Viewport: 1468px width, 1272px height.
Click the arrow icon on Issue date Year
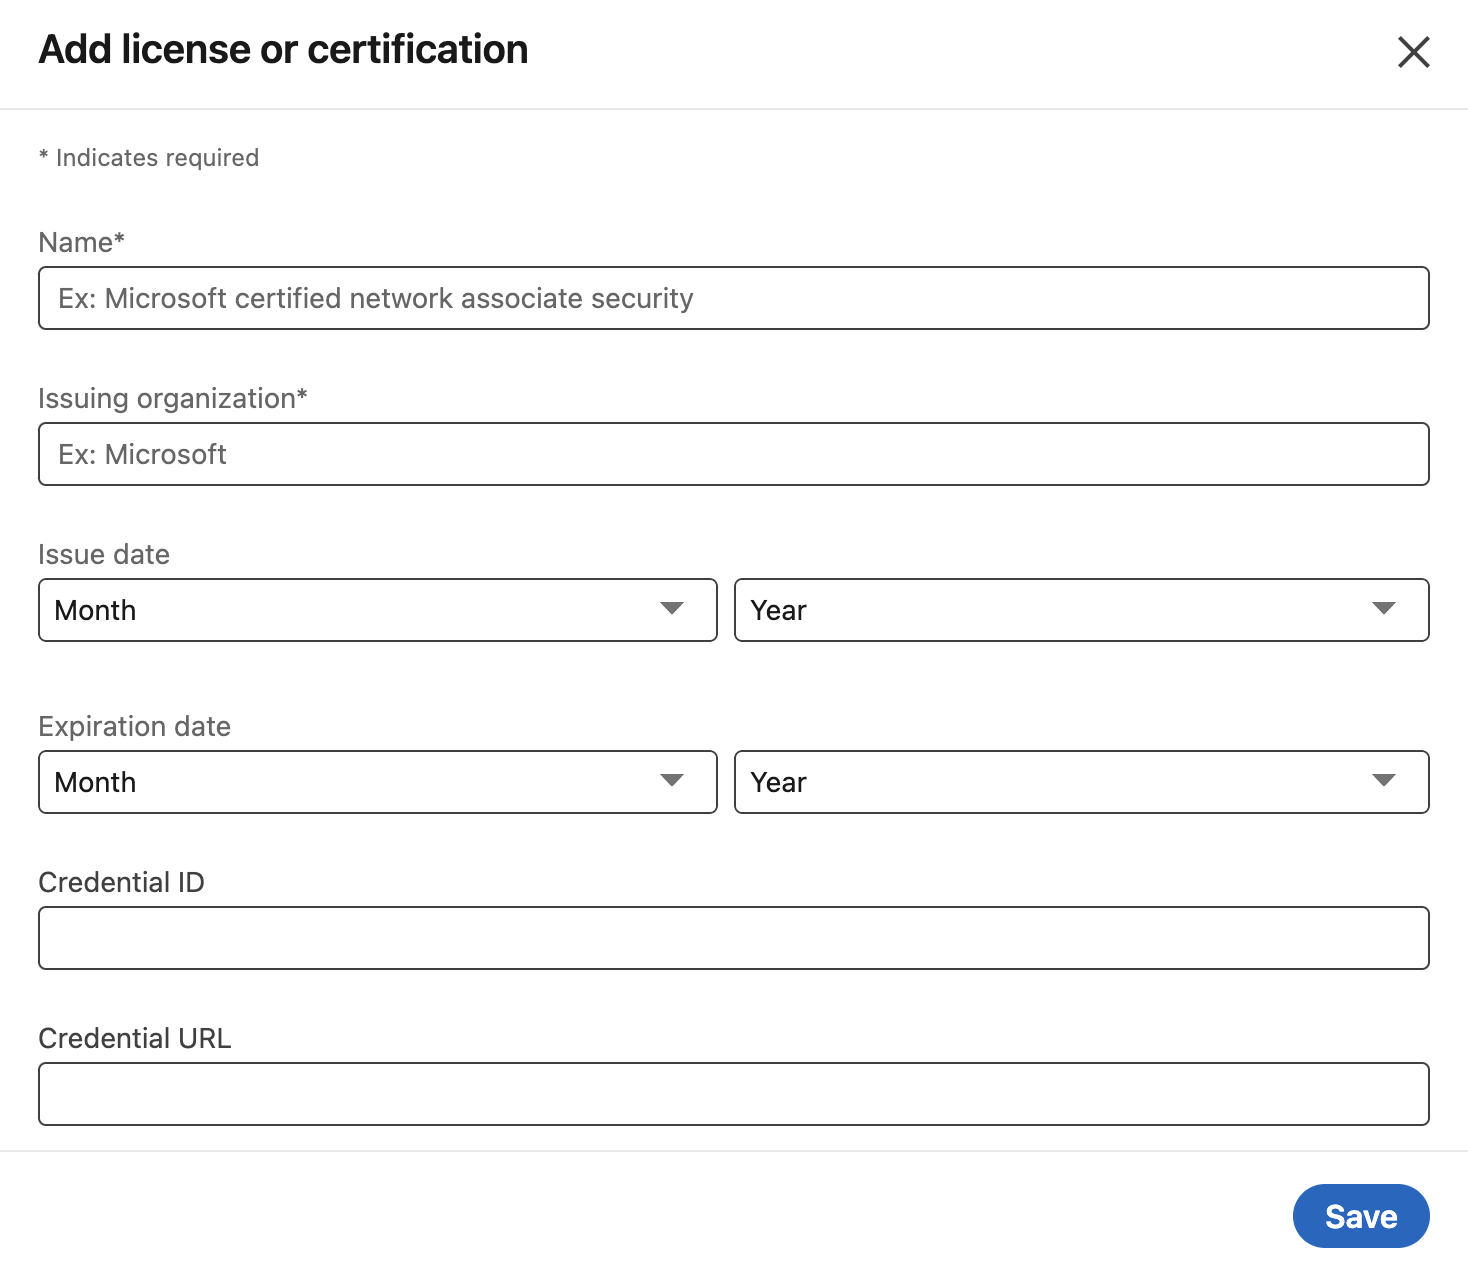click(x=1384, y=609)
